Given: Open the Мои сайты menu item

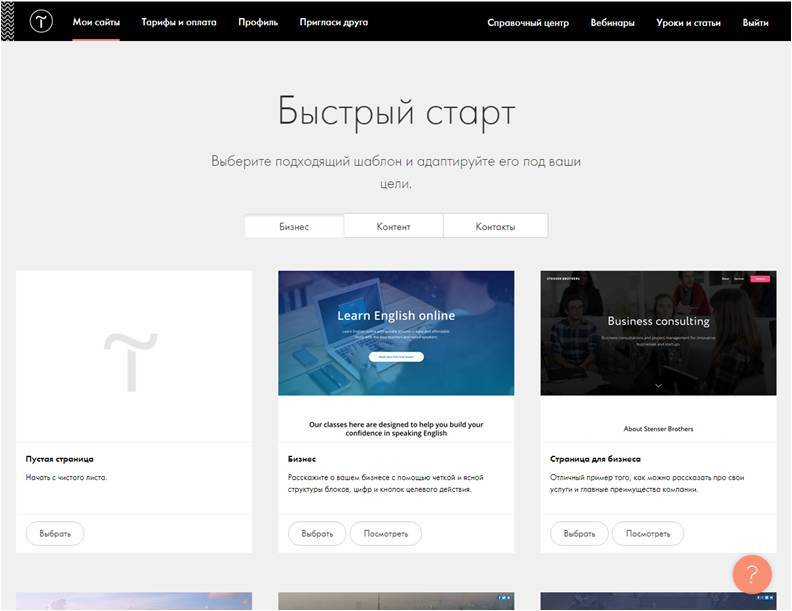Looking at the screenshot, I should (x=96, y=22).
